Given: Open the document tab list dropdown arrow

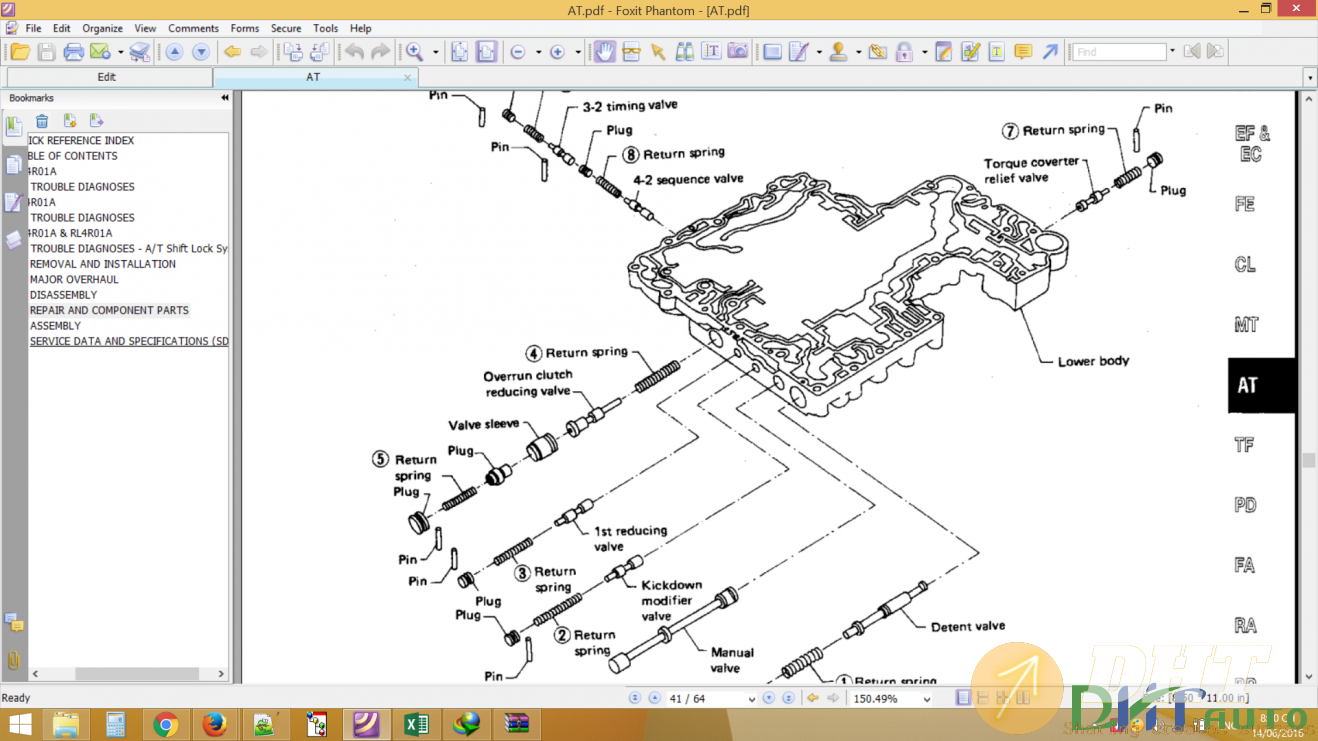Looking at the screenshot, I should click(x=1309, y=77).
